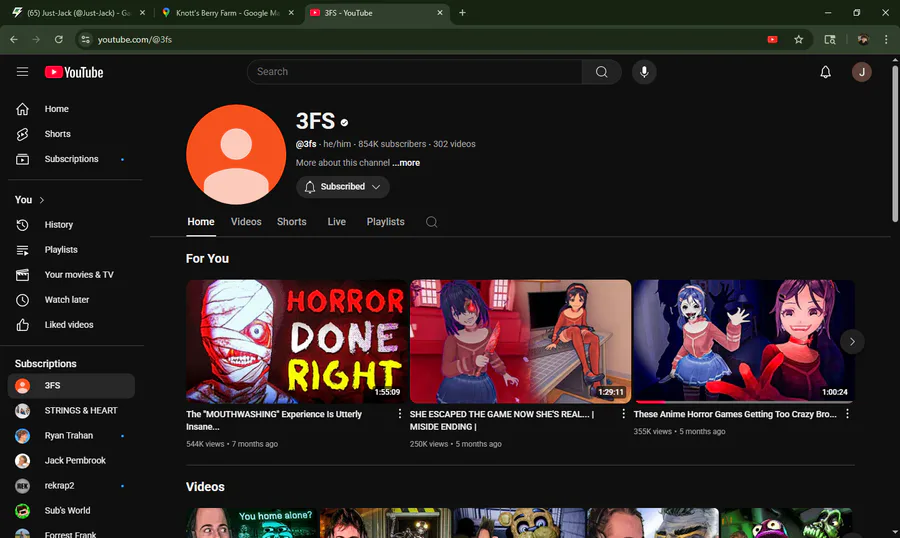Open These Anime Horror Games video title

click(x=735, y=414)
